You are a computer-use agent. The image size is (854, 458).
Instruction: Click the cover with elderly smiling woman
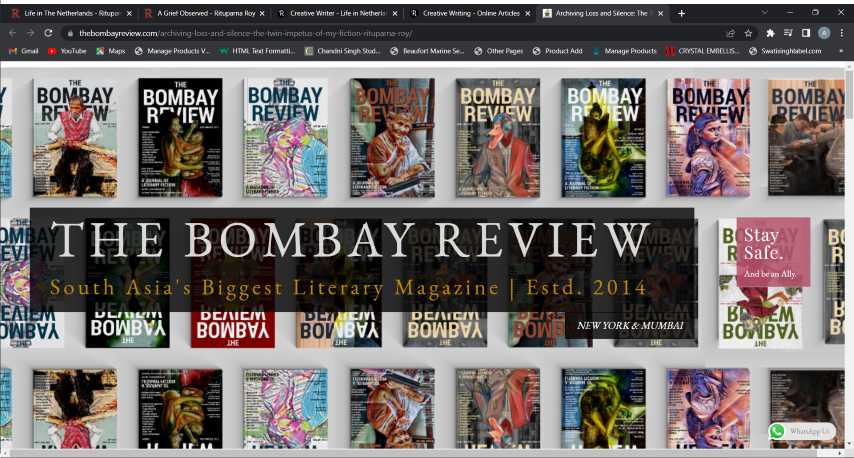392,137
